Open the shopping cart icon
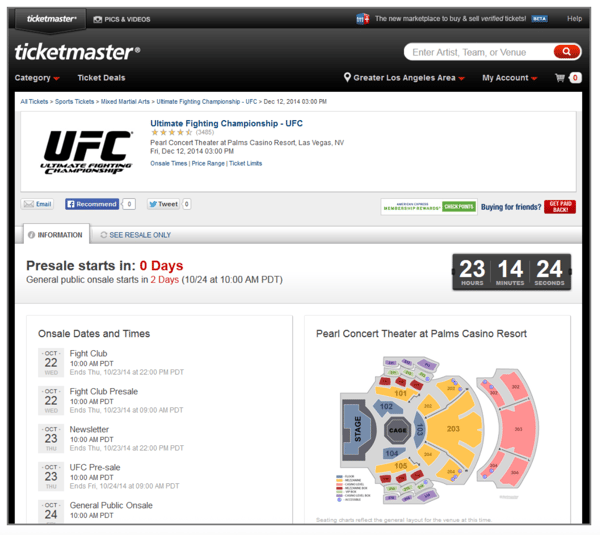Image resolution: width=600 pixels, height=535 pixels. point(561,78)
